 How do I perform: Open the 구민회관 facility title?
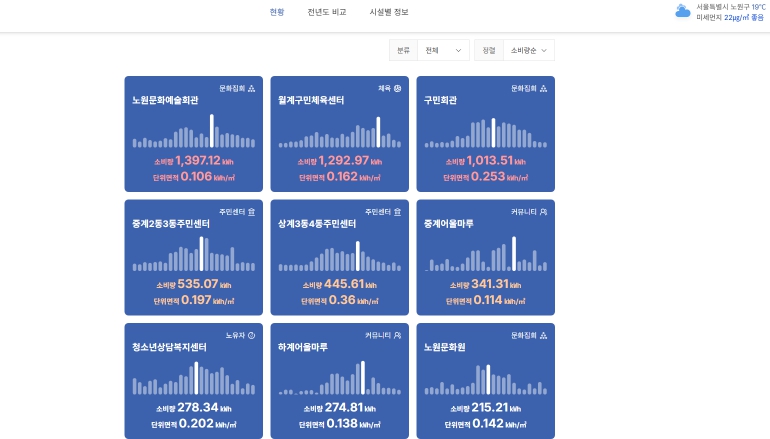pyautogui.click(x=440, y=100)
